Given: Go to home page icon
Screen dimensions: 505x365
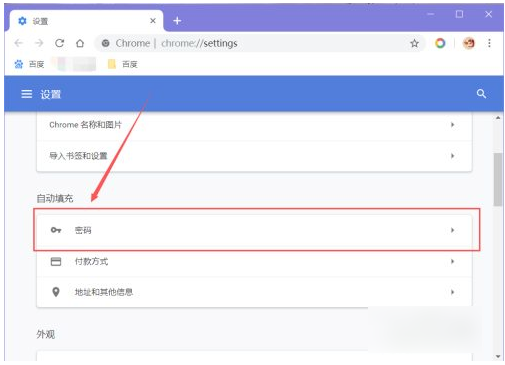Looking at the screenshot, I should point(80,43).
